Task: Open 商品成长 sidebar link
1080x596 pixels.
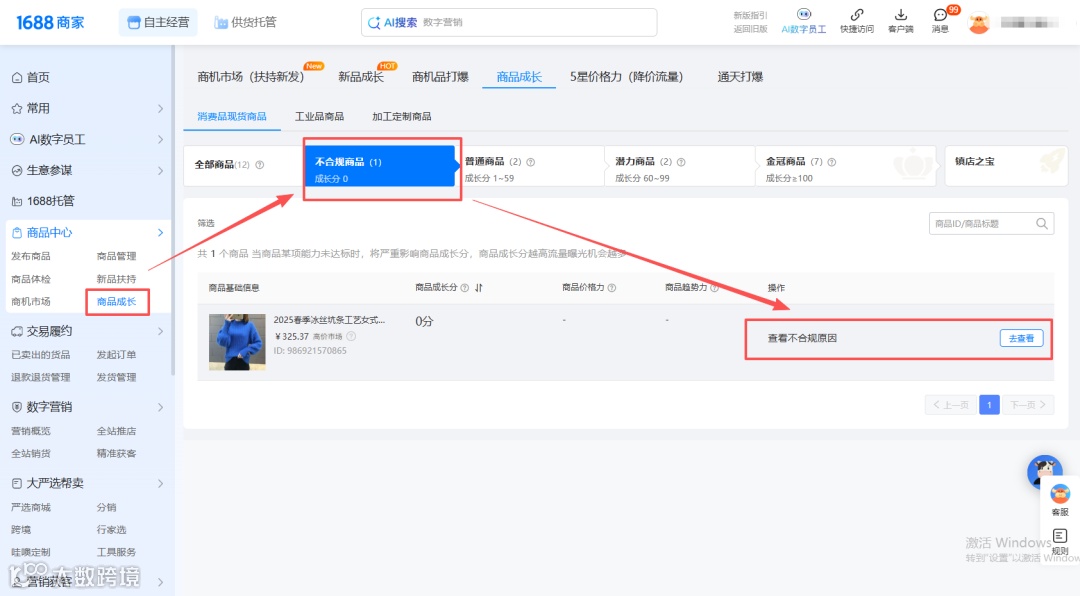Action: [x=116, y=302]
